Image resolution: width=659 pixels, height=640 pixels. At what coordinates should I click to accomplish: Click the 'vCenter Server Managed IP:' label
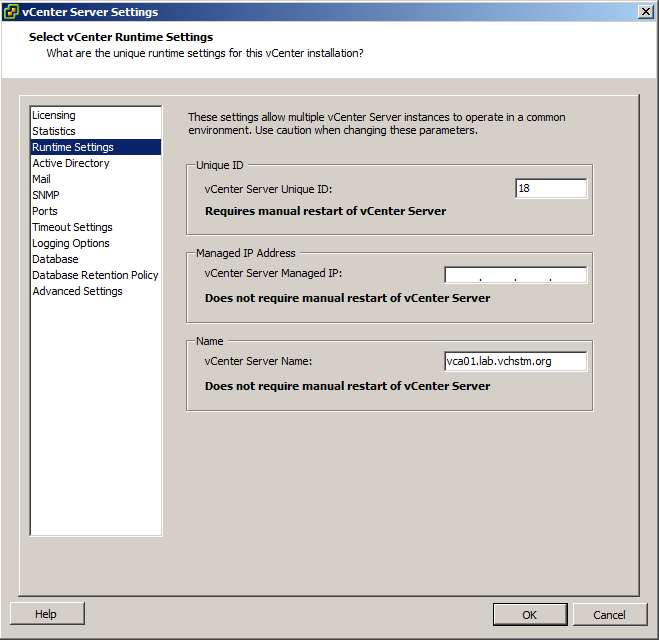pos(273,273)
